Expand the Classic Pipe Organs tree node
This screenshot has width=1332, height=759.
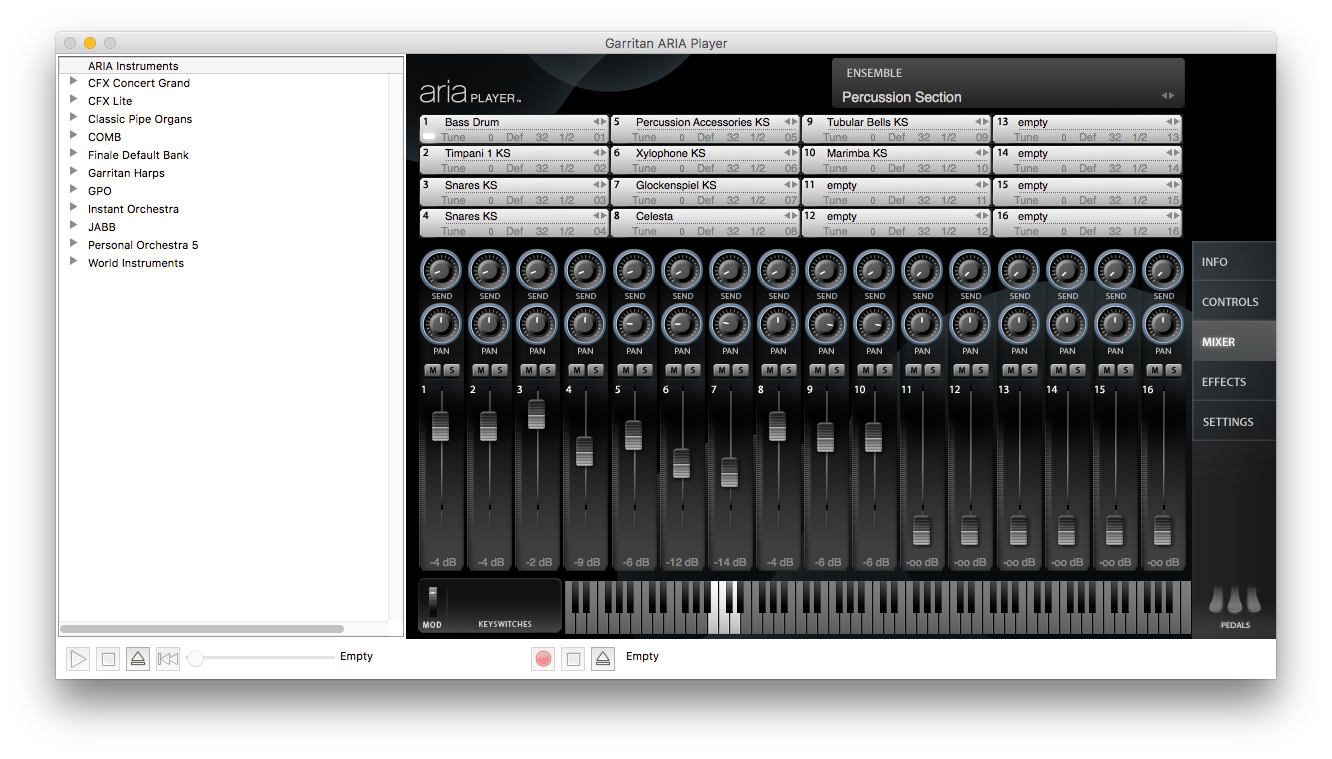click(73, 118)
